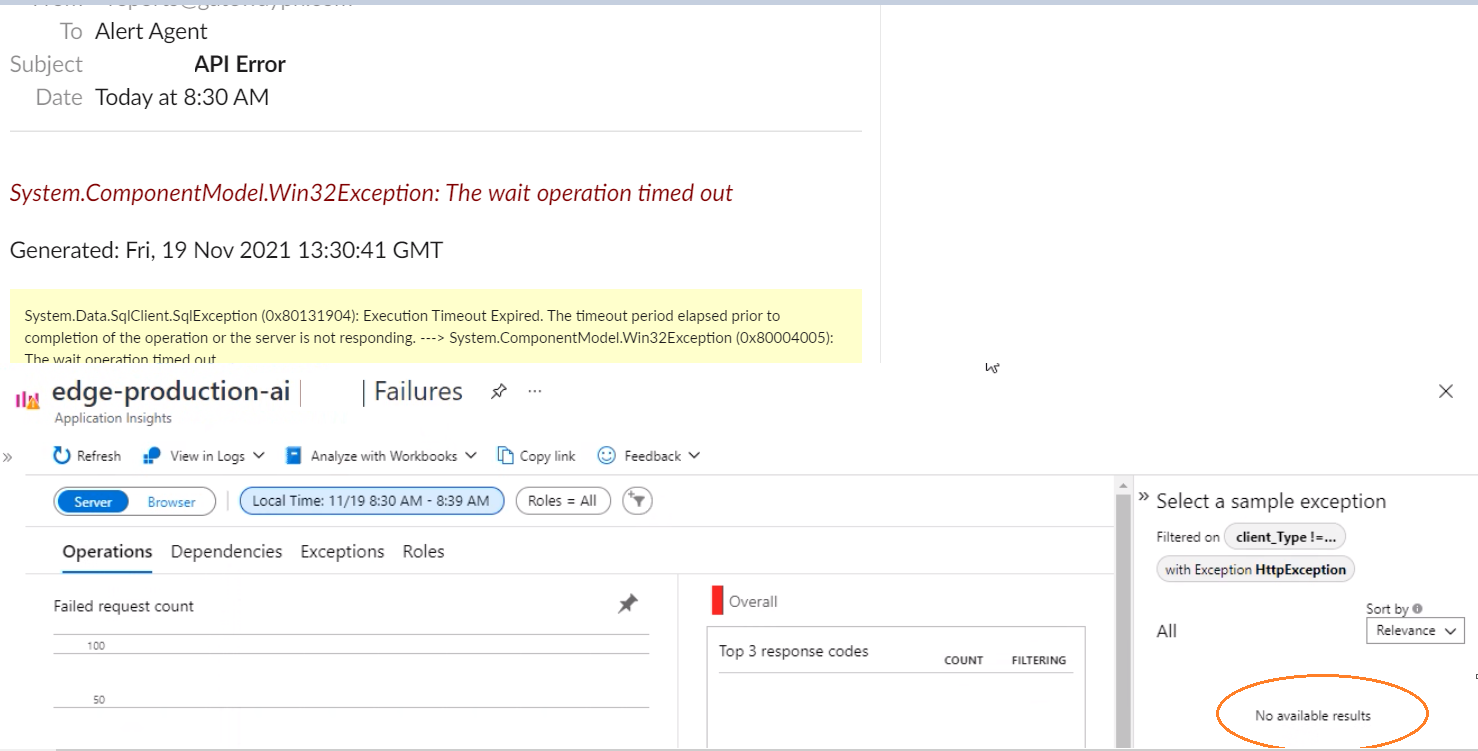The width and height of the screenshot is (1478, 751).
Task: Click the Top 3 response codes heading
Action: click(x=794, y=651)
